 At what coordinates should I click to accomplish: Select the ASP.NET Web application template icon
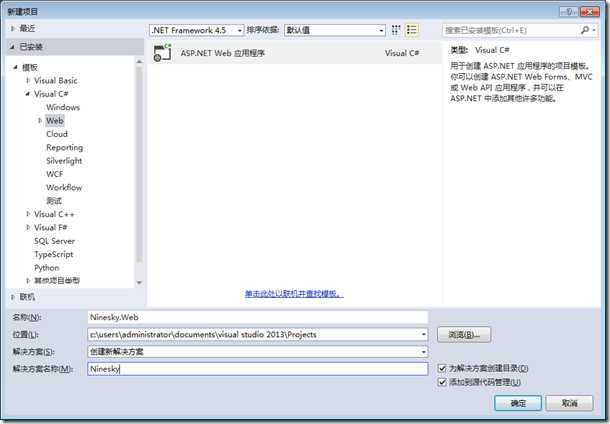[162, 53]
